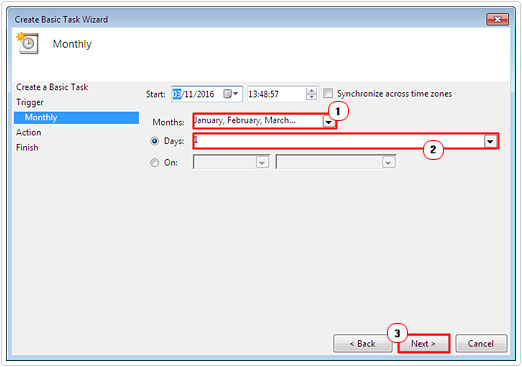522x367 pixels.
Task: Select the Monthly step in sidebar
Action: coord(76,118)
